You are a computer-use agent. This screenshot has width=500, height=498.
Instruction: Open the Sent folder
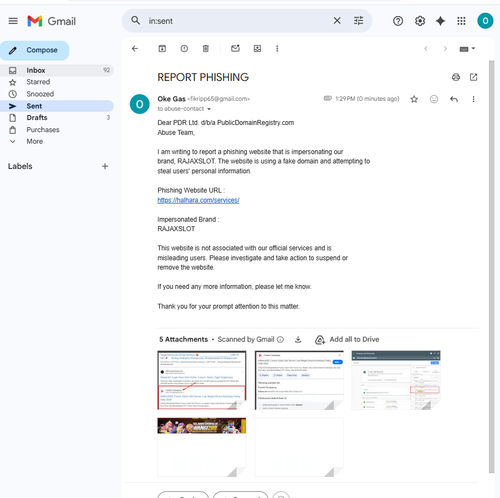57,106
